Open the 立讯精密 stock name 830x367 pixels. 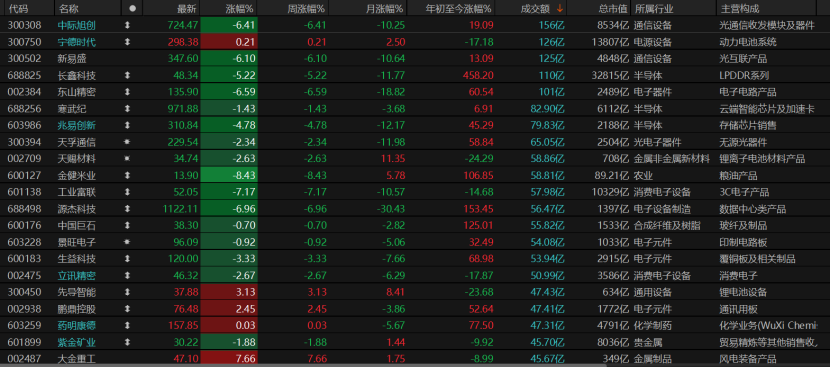tap(77, 275)
